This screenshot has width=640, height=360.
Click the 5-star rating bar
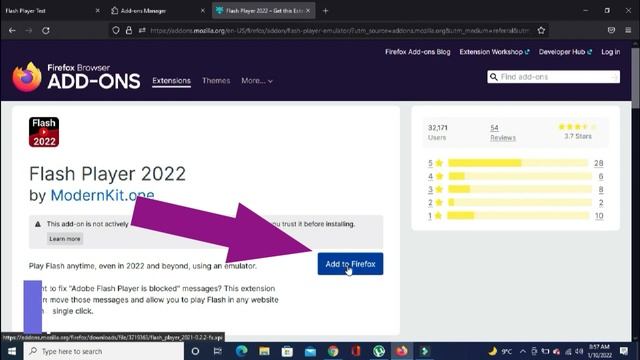(x=518, y=163)
